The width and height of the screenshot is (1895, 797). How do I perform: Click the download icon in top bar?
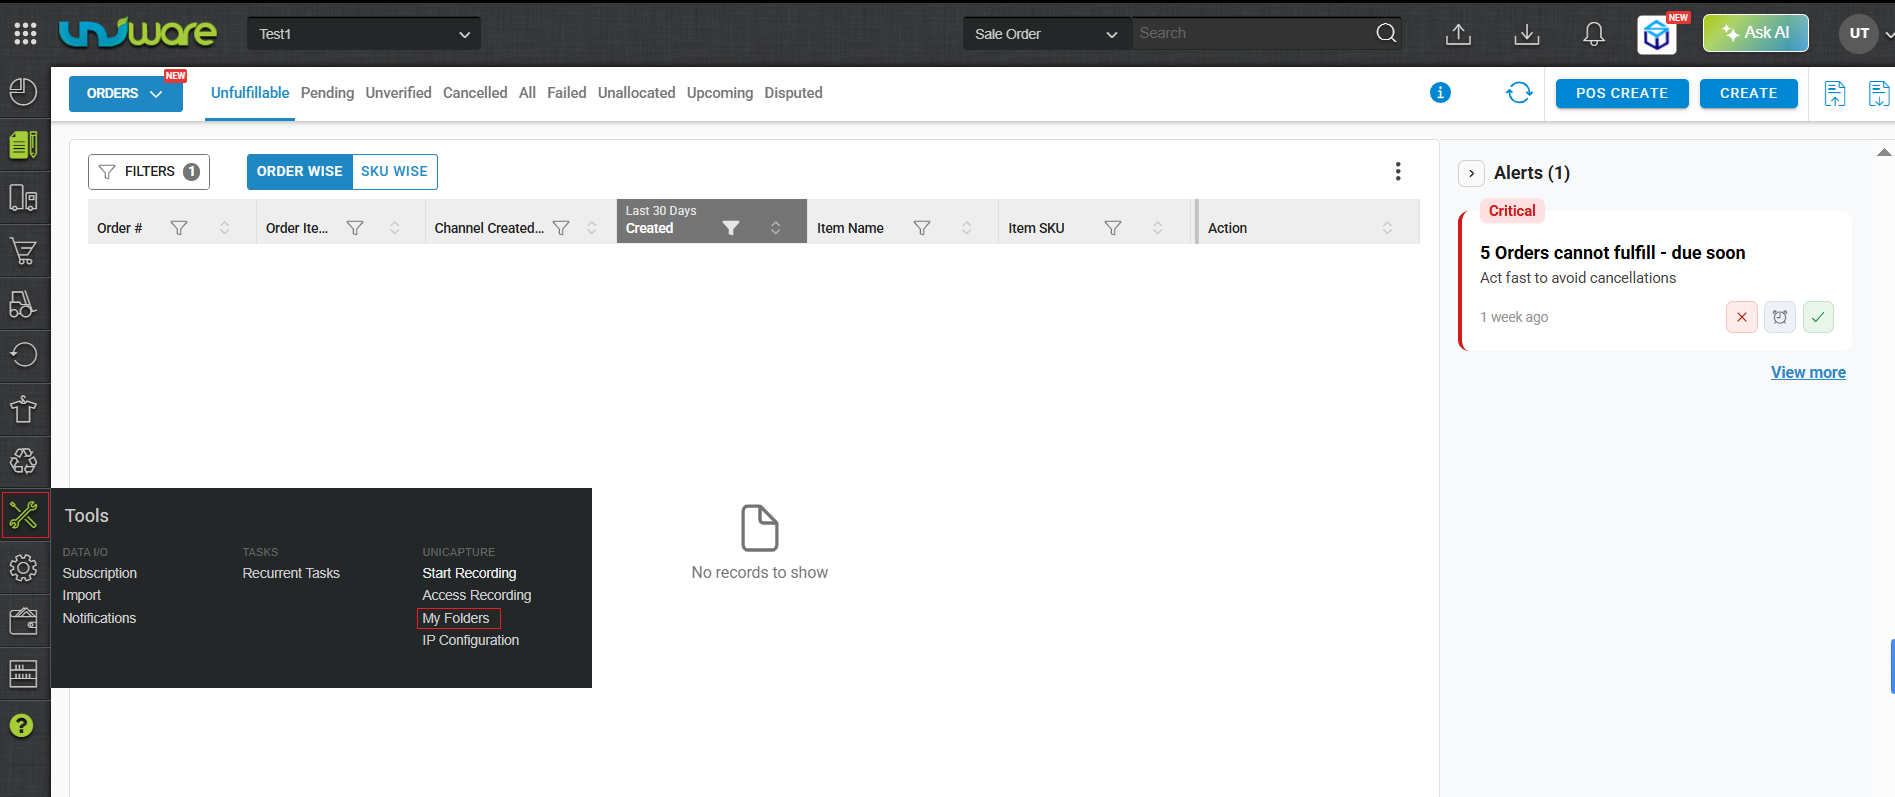1527,34
